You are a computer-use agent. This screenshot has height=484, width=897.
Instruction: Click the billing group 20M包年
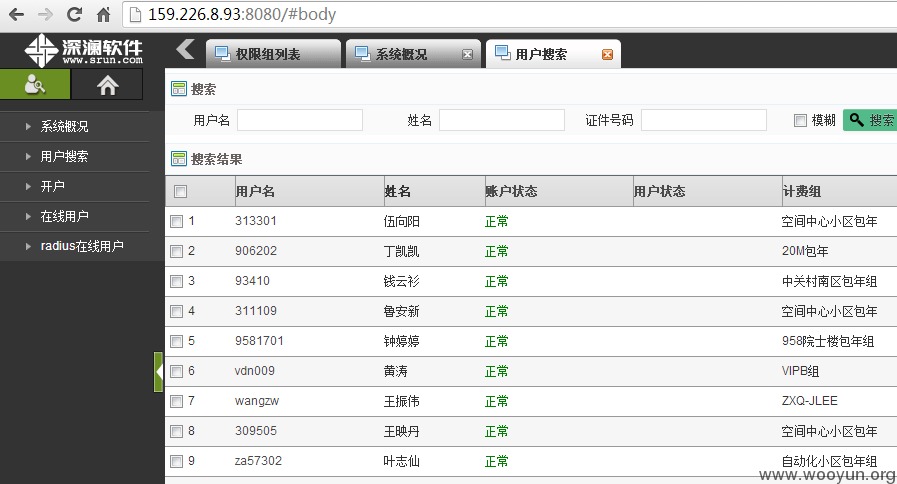805,251
